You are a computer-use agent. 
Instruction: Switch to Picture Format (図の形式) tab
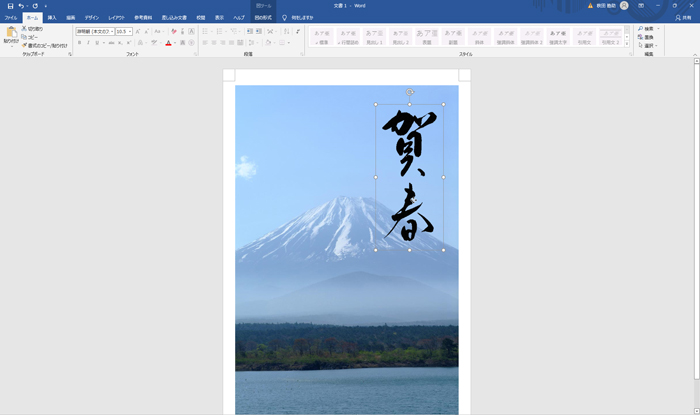(262, 17)
